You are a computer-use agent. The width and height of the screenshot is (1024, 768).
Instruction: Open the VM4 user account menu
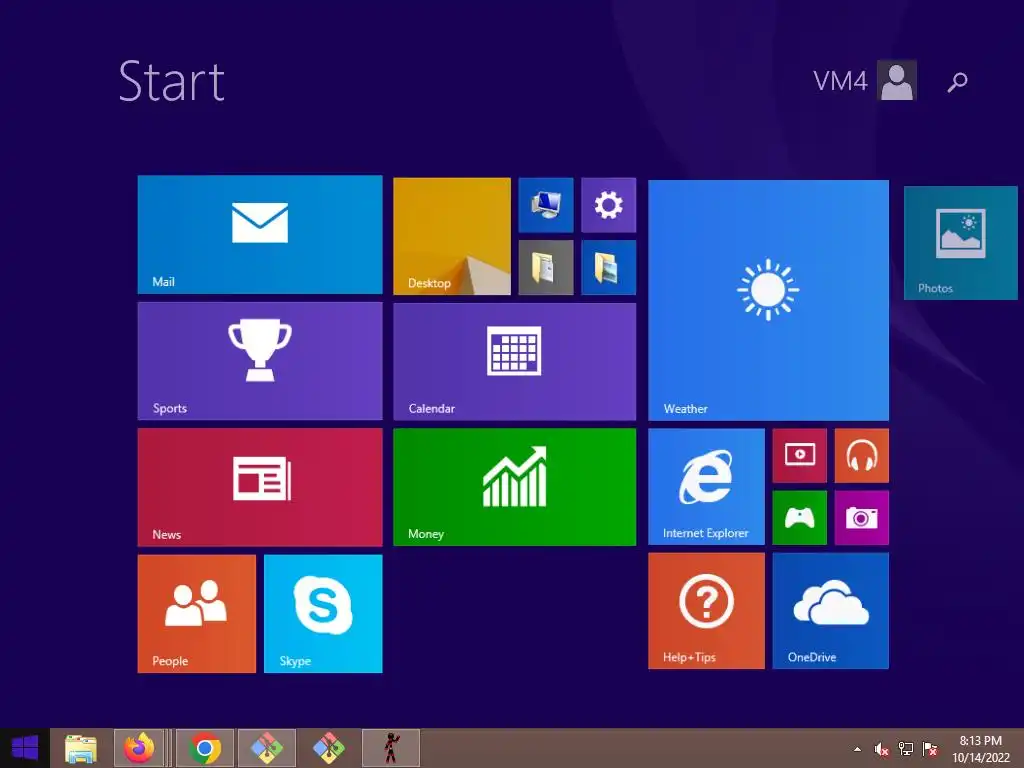pyautogui.click(x=864, y=80)
